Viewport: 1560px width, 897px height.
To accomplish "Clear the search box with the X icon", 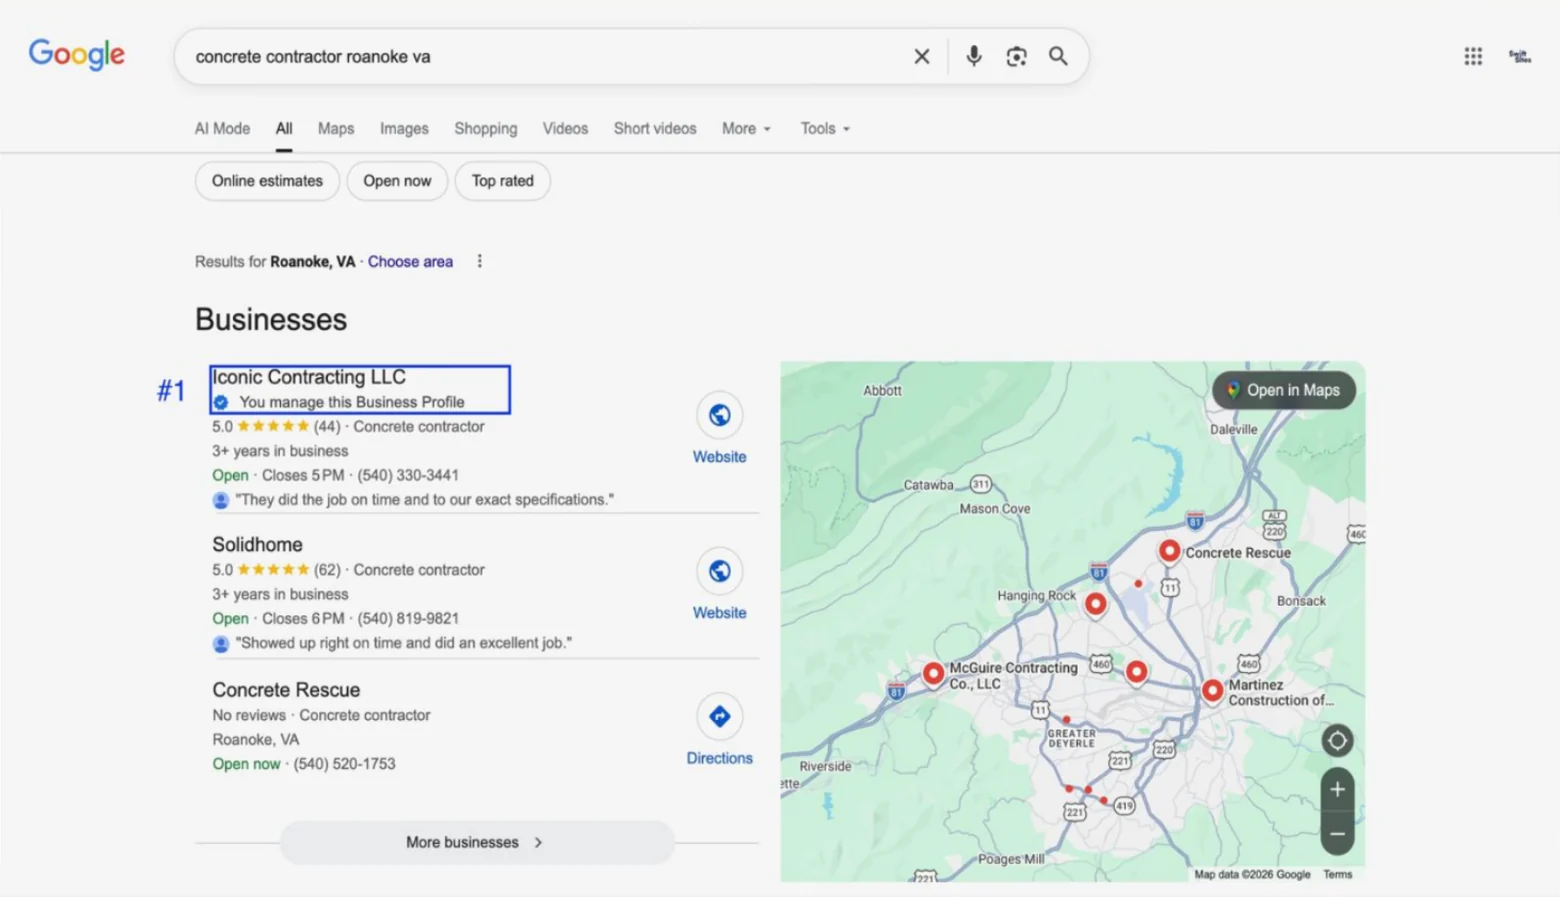I will [922, 57].
